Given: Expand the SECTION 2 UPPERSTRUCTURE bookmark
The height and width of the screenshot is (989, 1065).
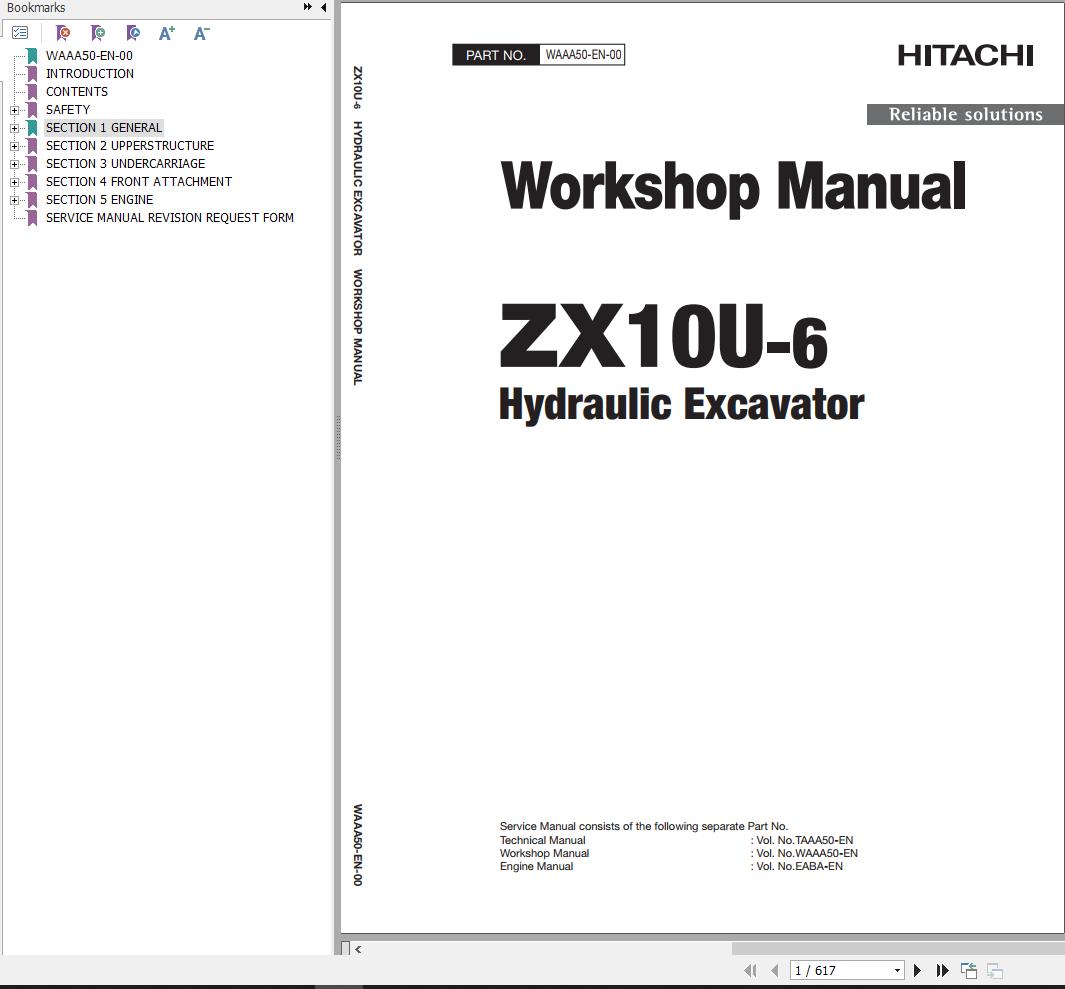Looking at the screenshot, I should (14, 146).
